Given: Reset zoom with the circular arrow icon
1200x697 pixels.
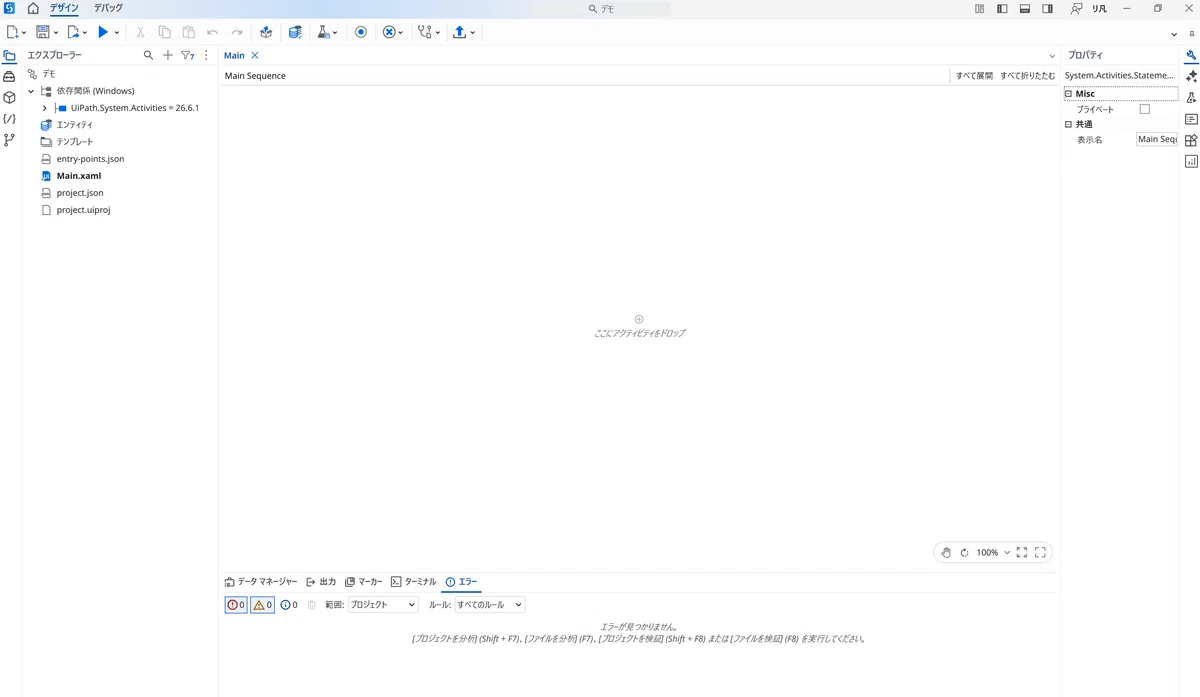Looking at the screenshot, I should coord(965,552).
